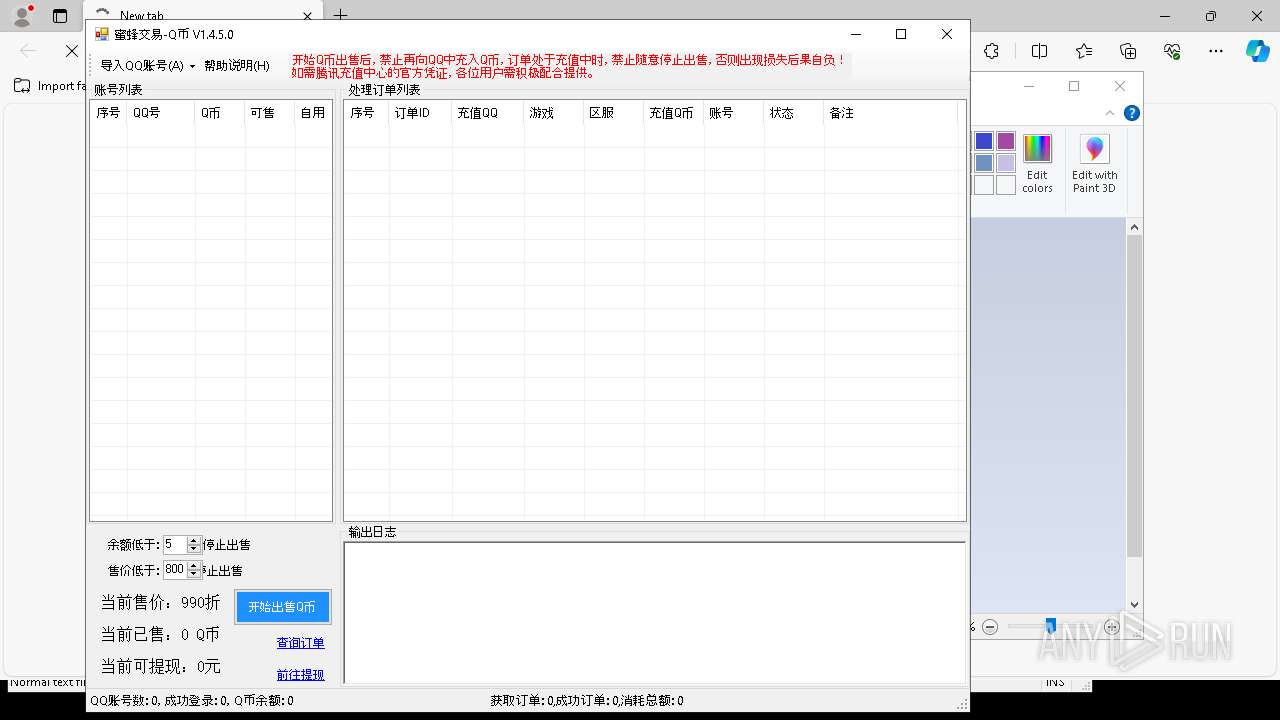Toggle Edge split screen icon
The image size is (1280, 720).
[x=1039, y=51]
